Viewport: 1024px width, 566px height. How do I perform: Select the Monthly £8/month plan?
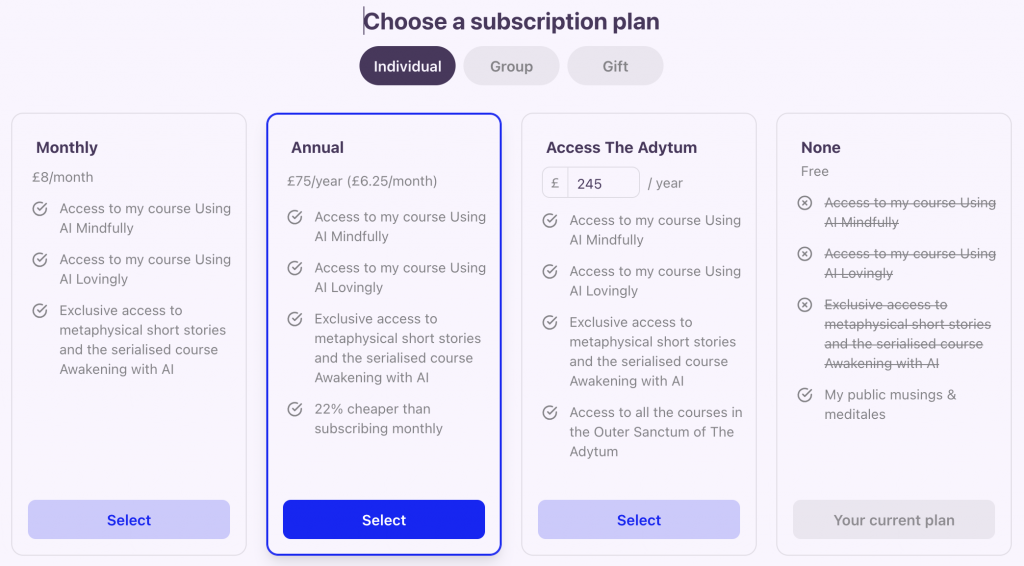[129, 520]
